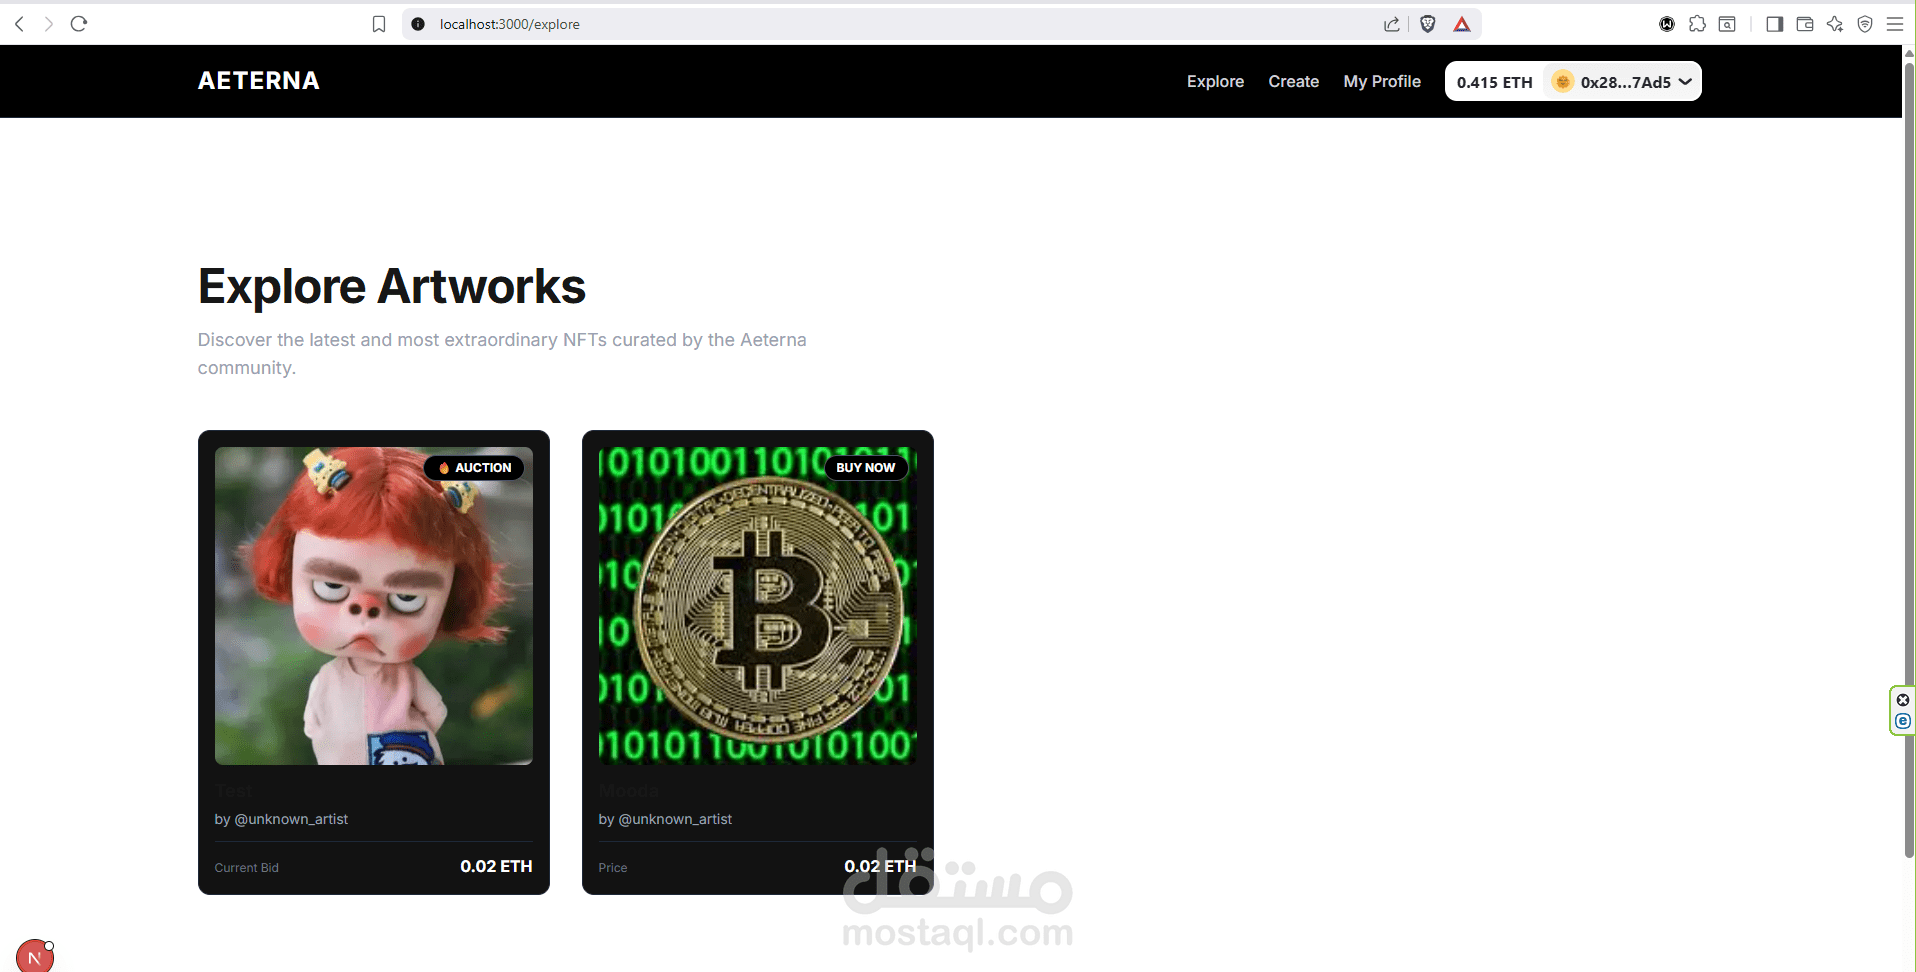
Task: Click @unknown_artist on the auction card
Action: 291,819
